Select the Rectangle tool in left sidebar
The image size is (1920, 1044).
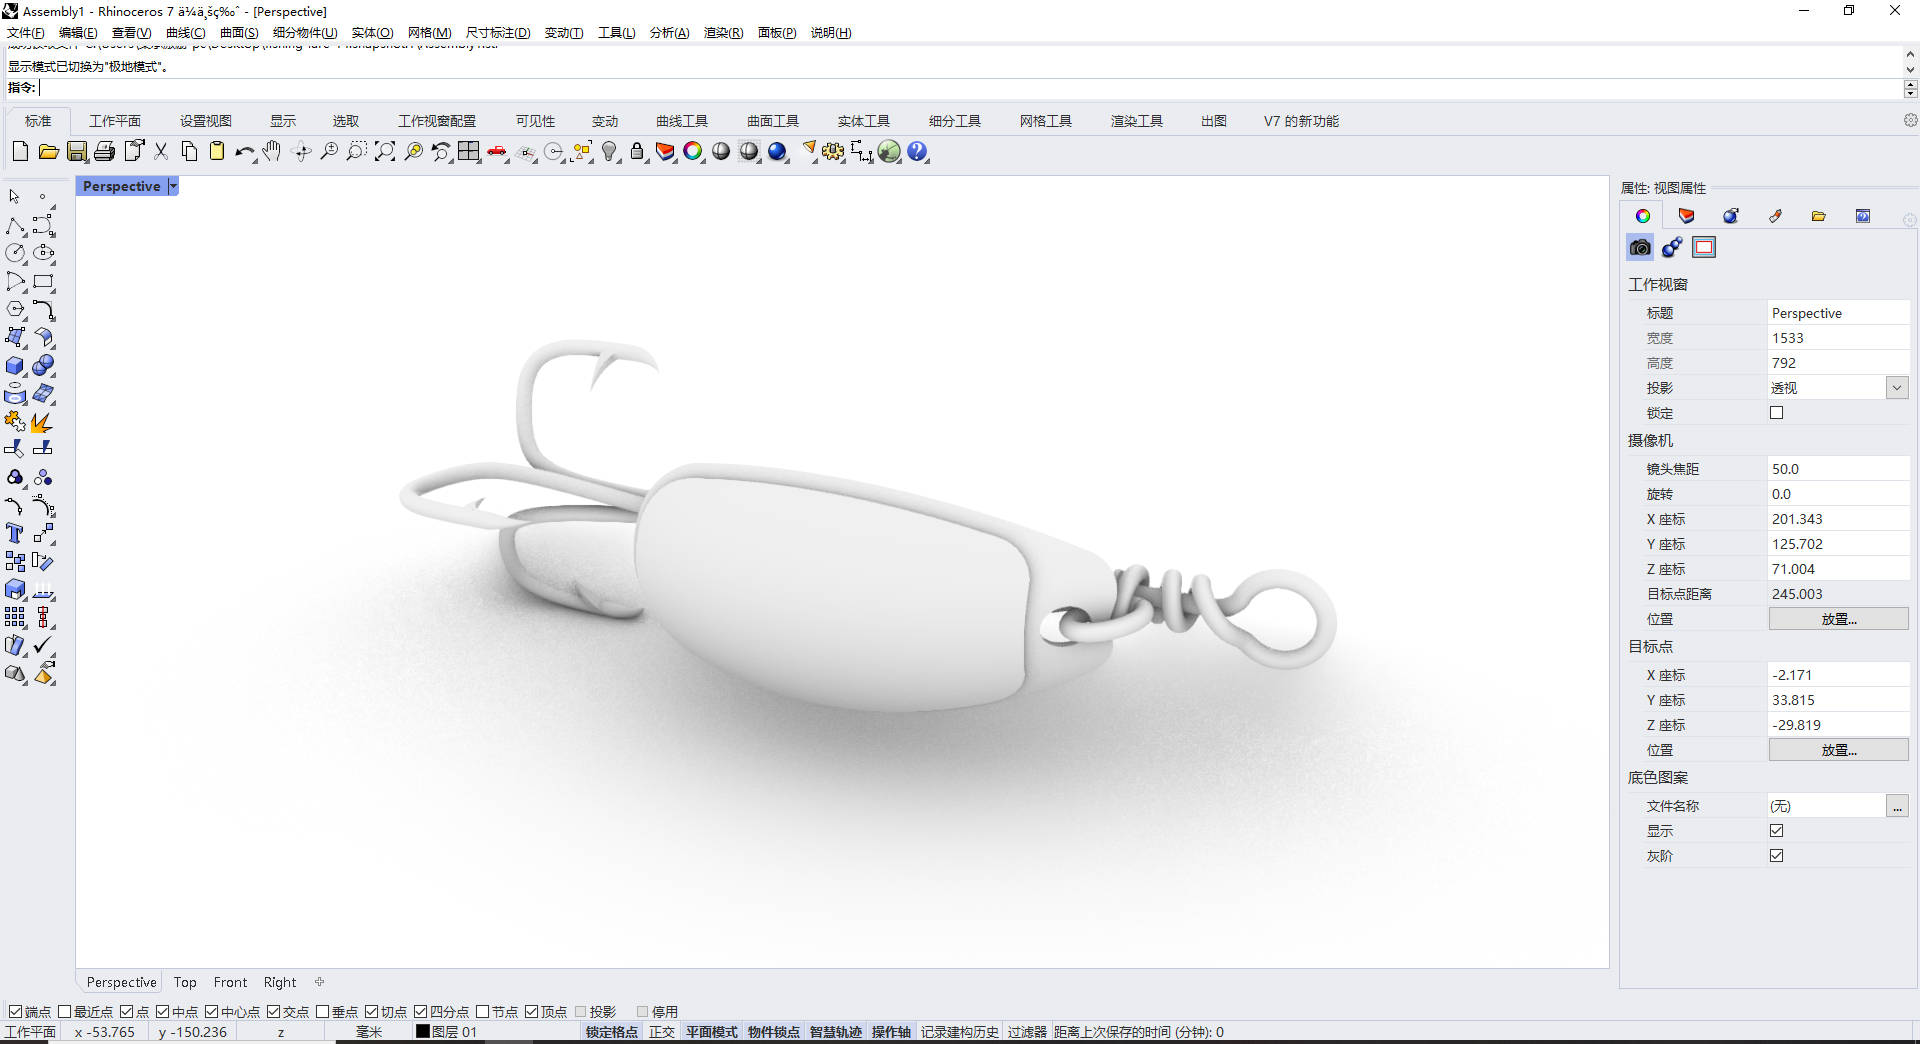click(x=43, y=282)
